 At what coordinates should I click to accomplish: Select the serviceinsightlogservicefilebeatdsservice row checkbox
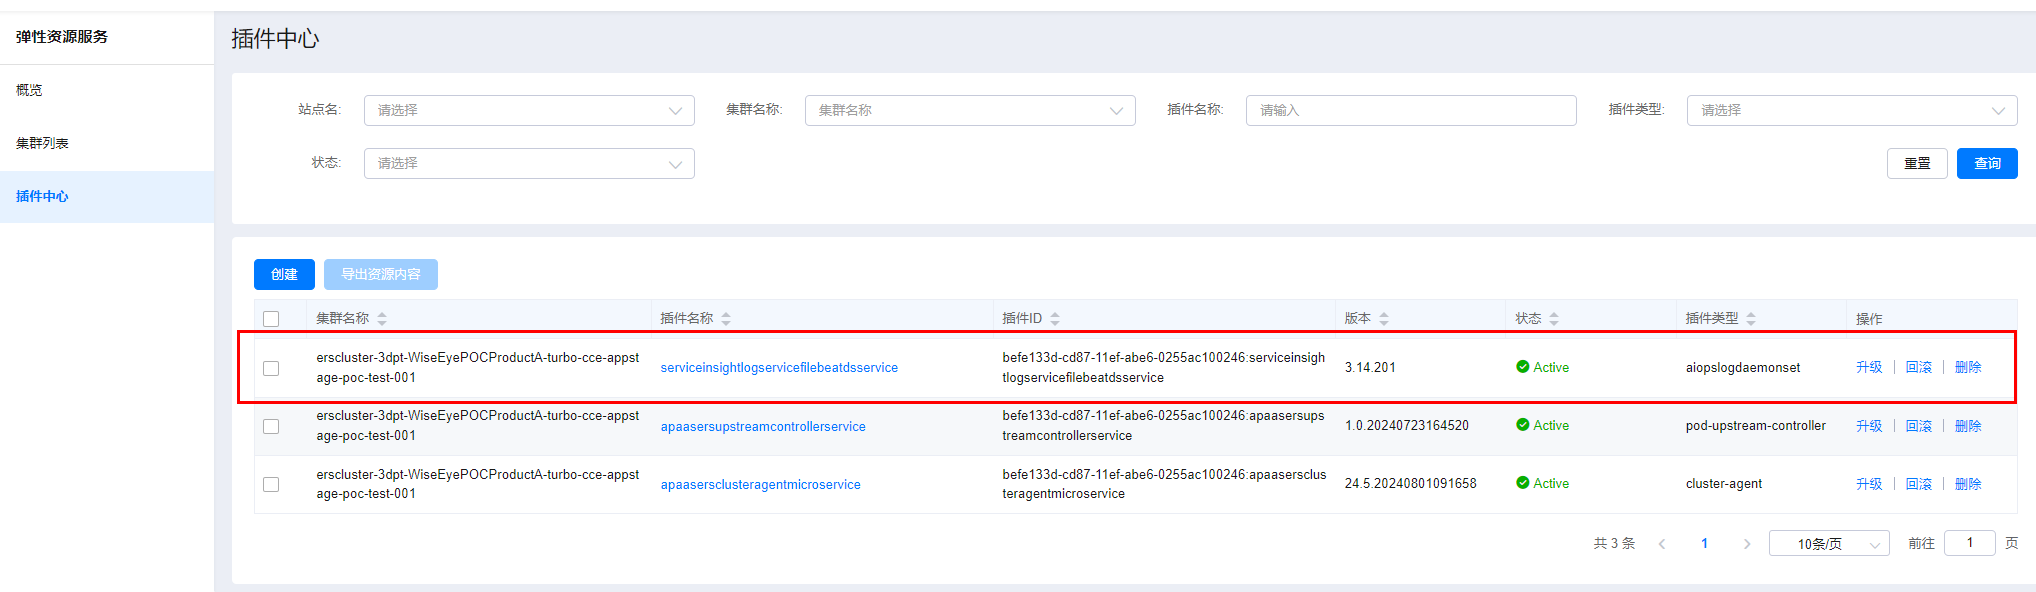[x=271, y=368]
